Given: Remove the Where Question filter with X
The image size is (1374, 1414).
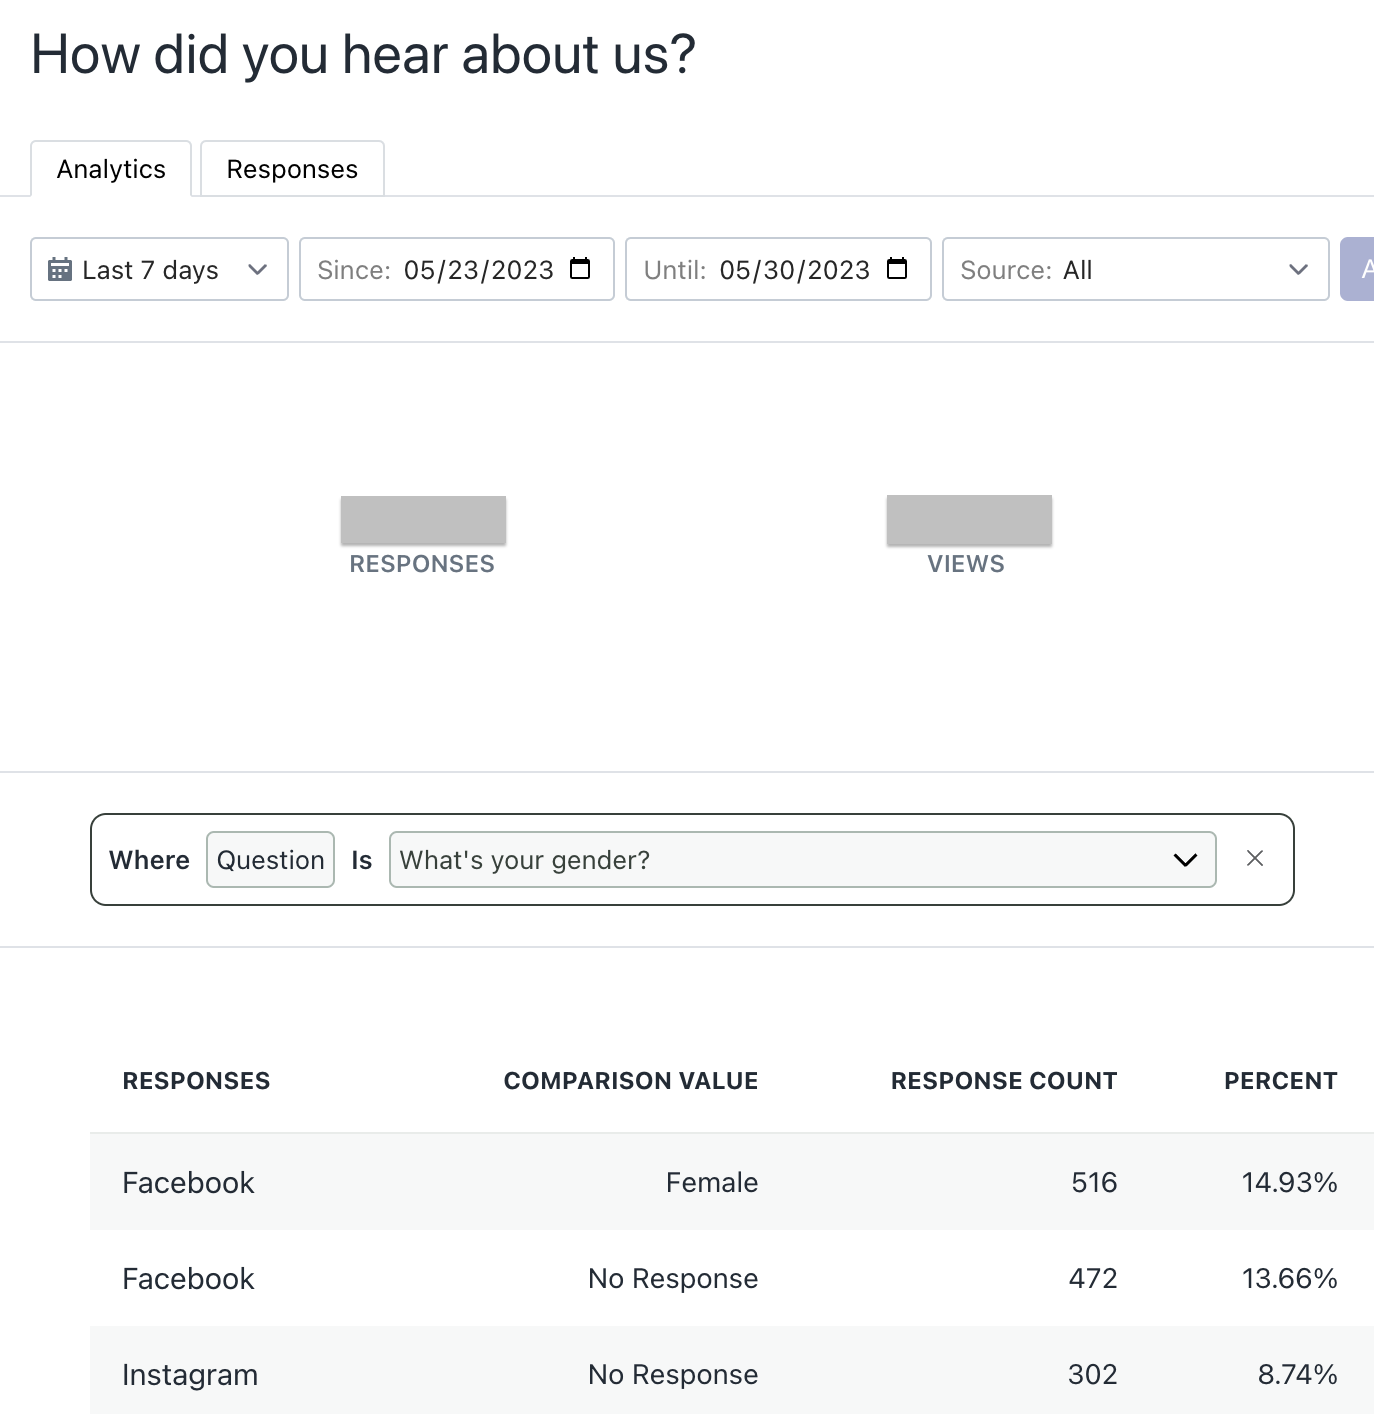Looking at the screenshot, I should [1255, 859].
